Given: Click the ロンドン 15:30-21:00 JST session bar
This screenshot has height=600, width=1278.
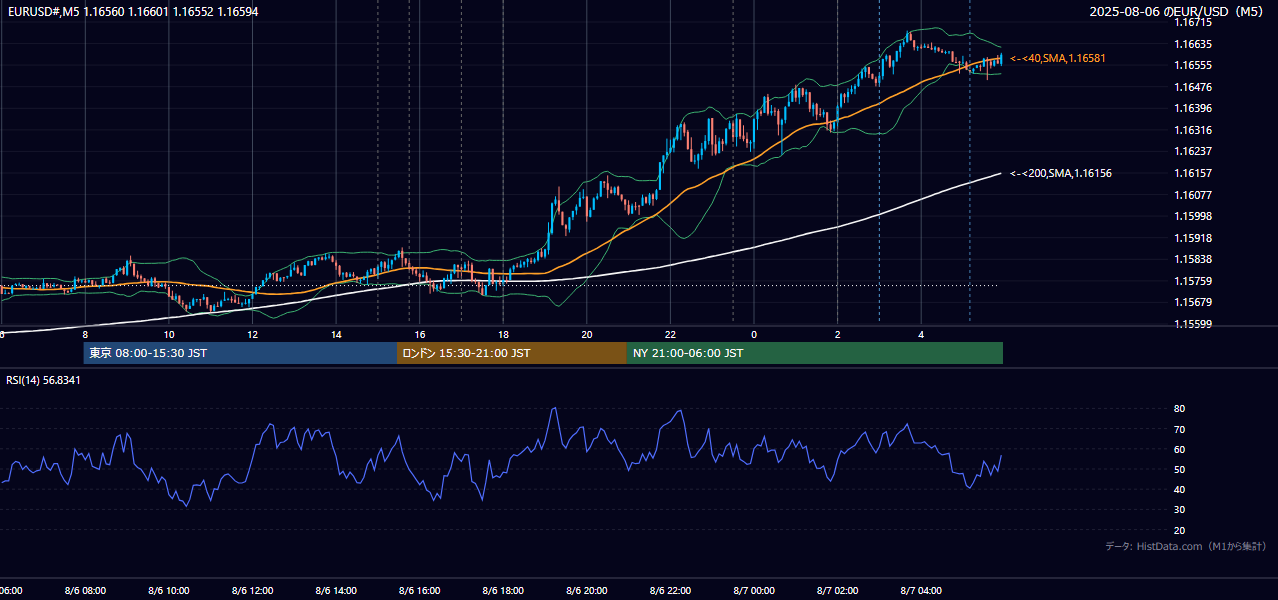Looking at the screenshot, I should pyautogui.click(x=512, y=353).
